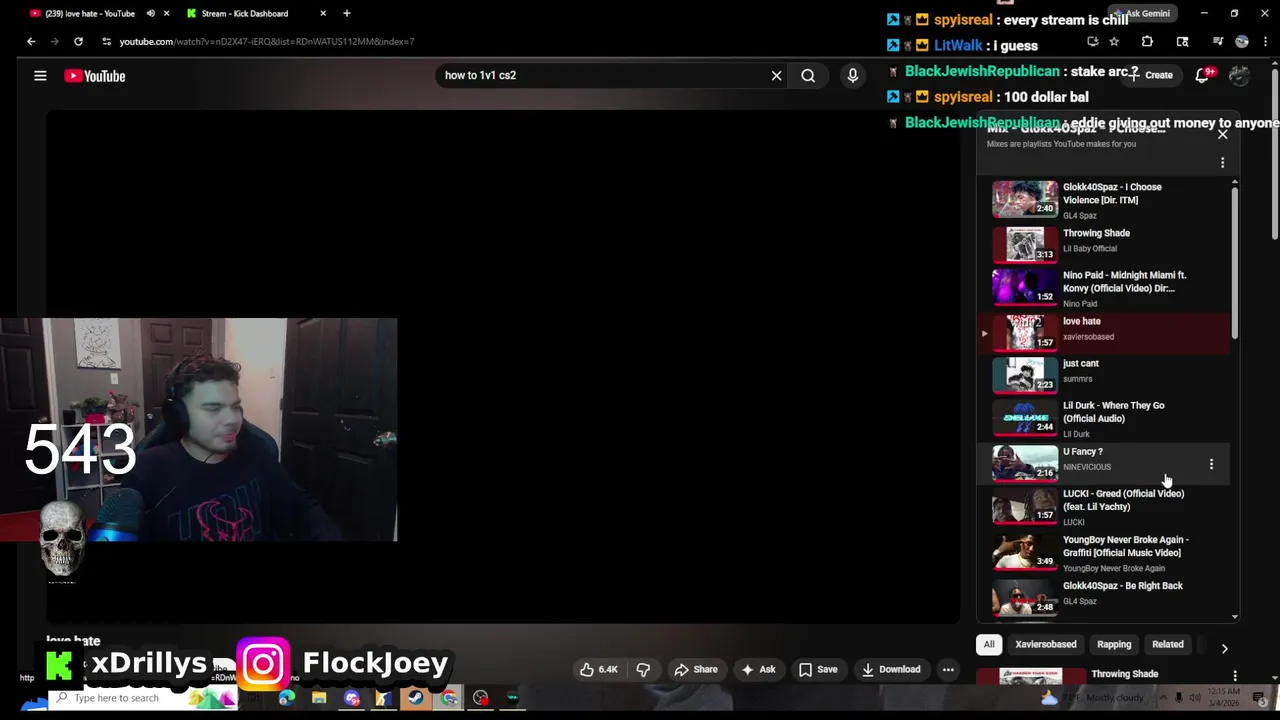Open the Chrome three-dot menu
Screen dimensions: 1280x720
point(1265,41)
